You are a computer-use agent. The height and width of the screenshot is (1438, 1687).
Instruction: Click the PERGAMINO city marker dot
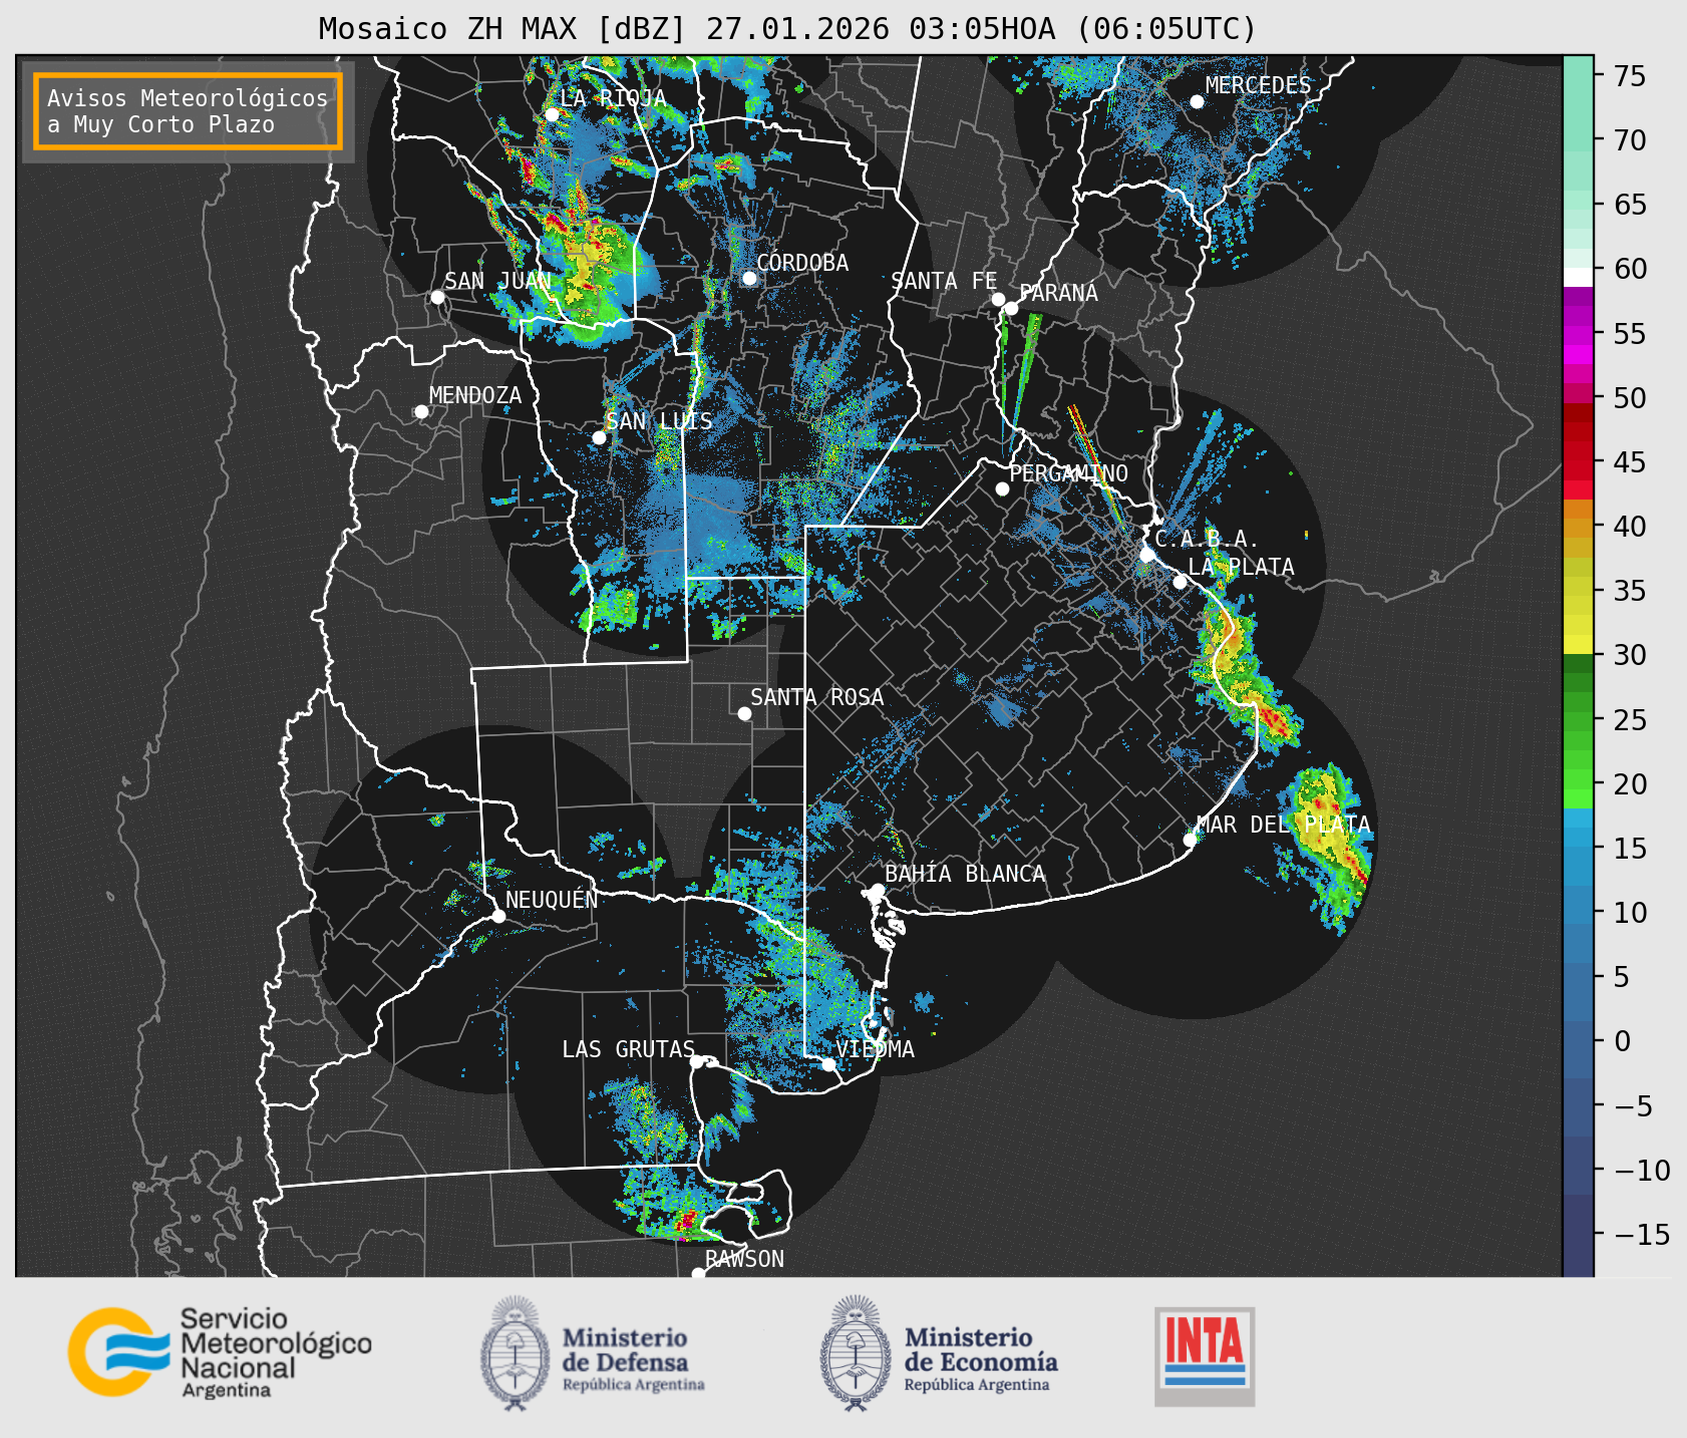[1002, 489]
